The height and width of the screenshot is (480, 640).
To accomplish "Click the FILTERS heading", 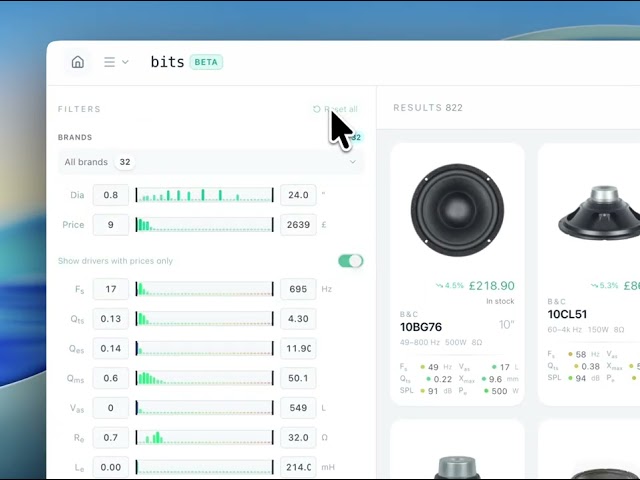I will coord(79,109).
